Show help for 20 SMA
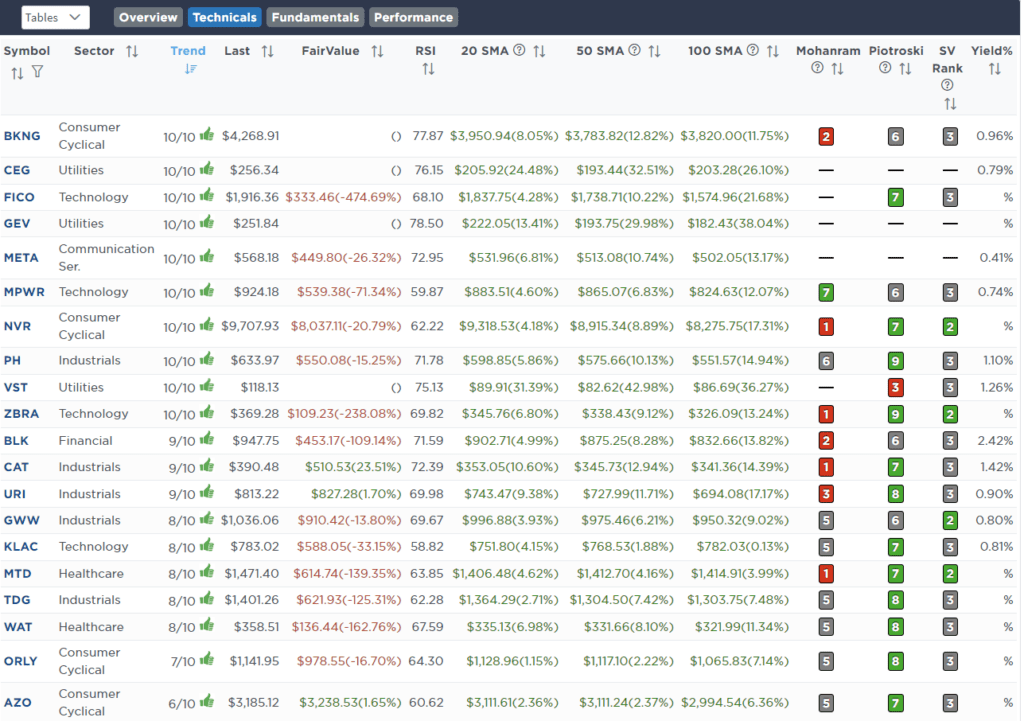 [x=519, y=50]
